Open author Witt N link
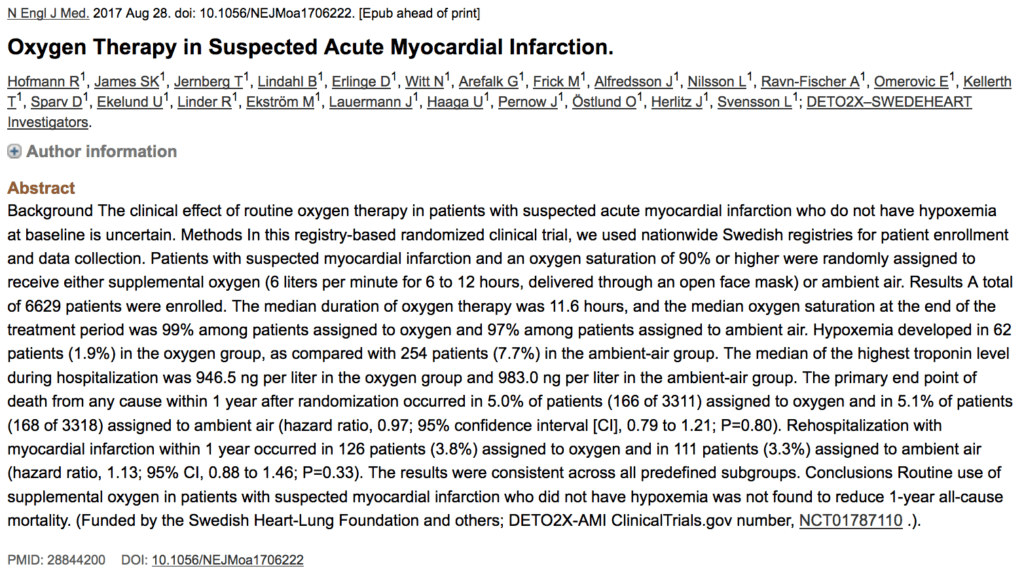Screen dimensions: 1024x575 click(424, 82)
